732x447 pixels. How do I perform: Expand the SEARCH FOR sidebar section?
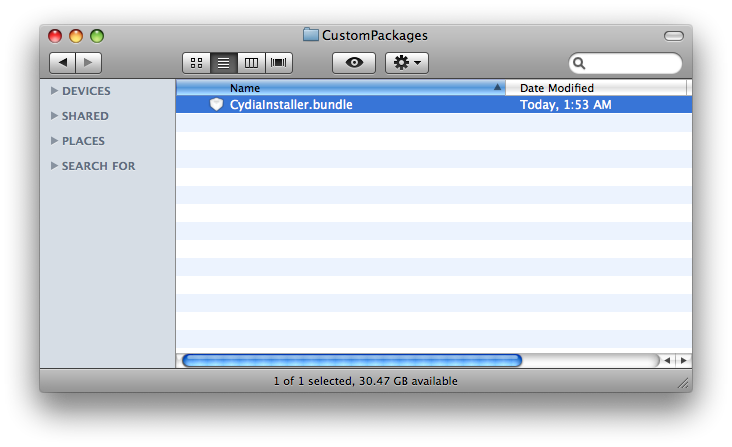[x=54, y=166]
